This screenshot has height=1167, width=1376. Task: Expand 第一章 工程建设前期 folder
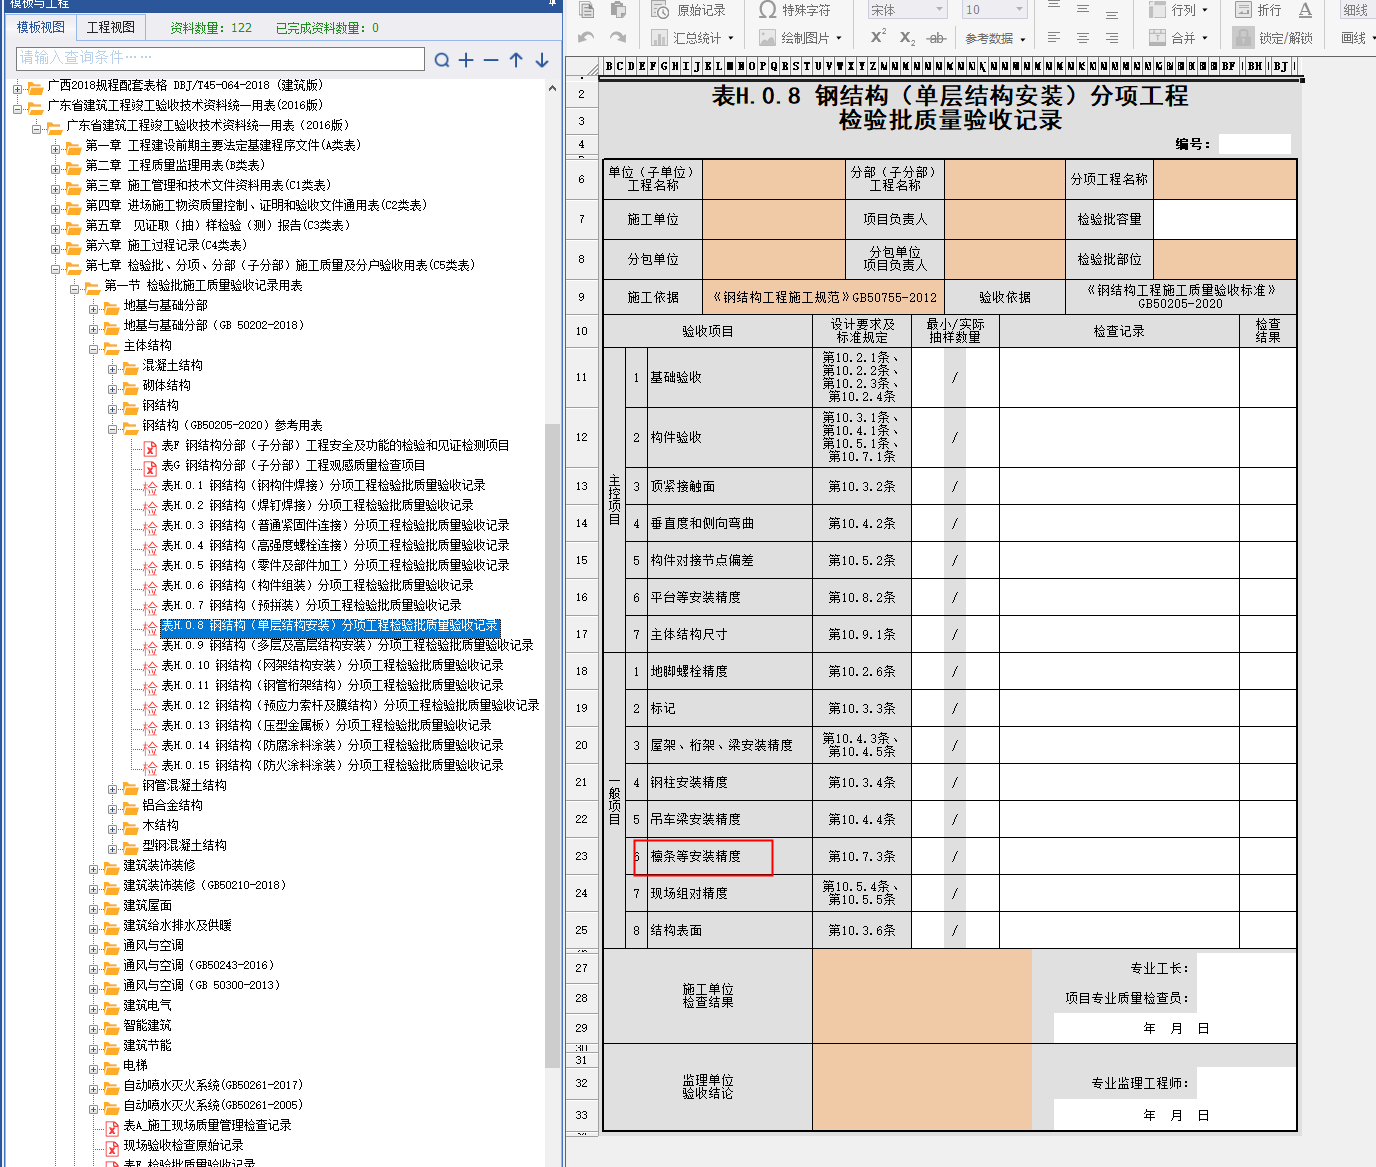coord(56,148)
